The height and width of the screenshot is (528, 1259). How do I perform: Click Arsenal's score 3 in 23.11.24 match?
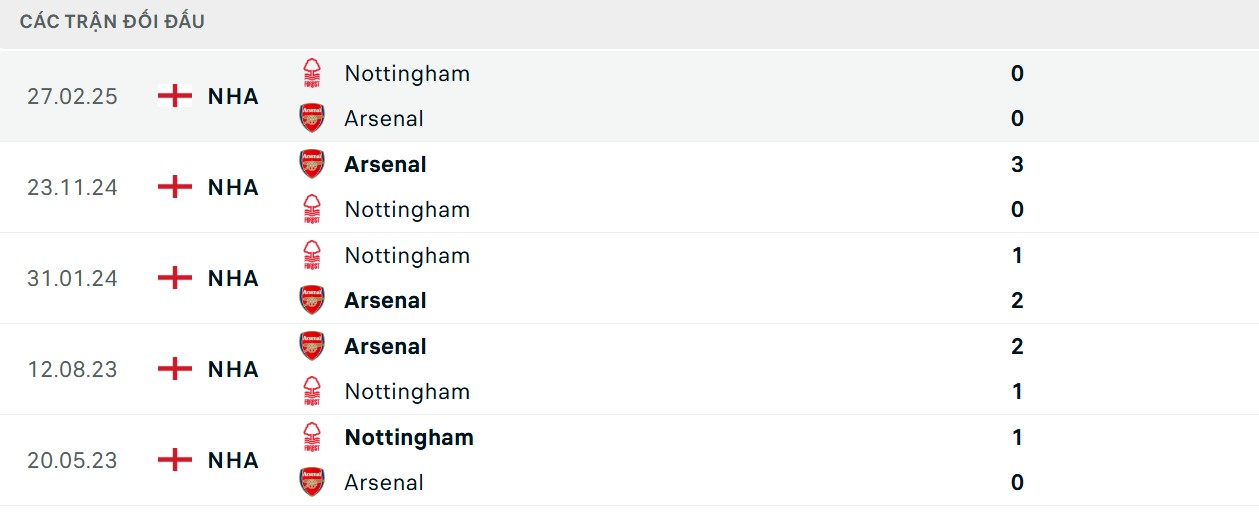tap(1017, 164)
